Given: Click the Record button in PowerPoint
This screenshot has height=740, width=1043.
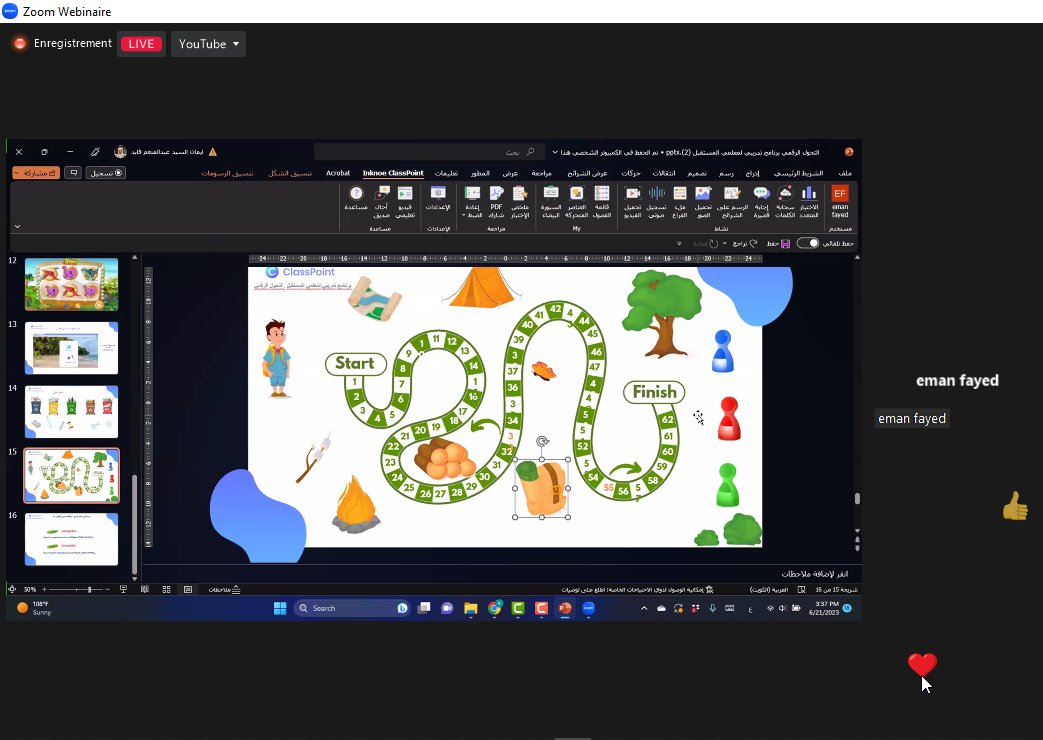Looking at the screenshot, I should pyautogui.click(x=106, y=173).
